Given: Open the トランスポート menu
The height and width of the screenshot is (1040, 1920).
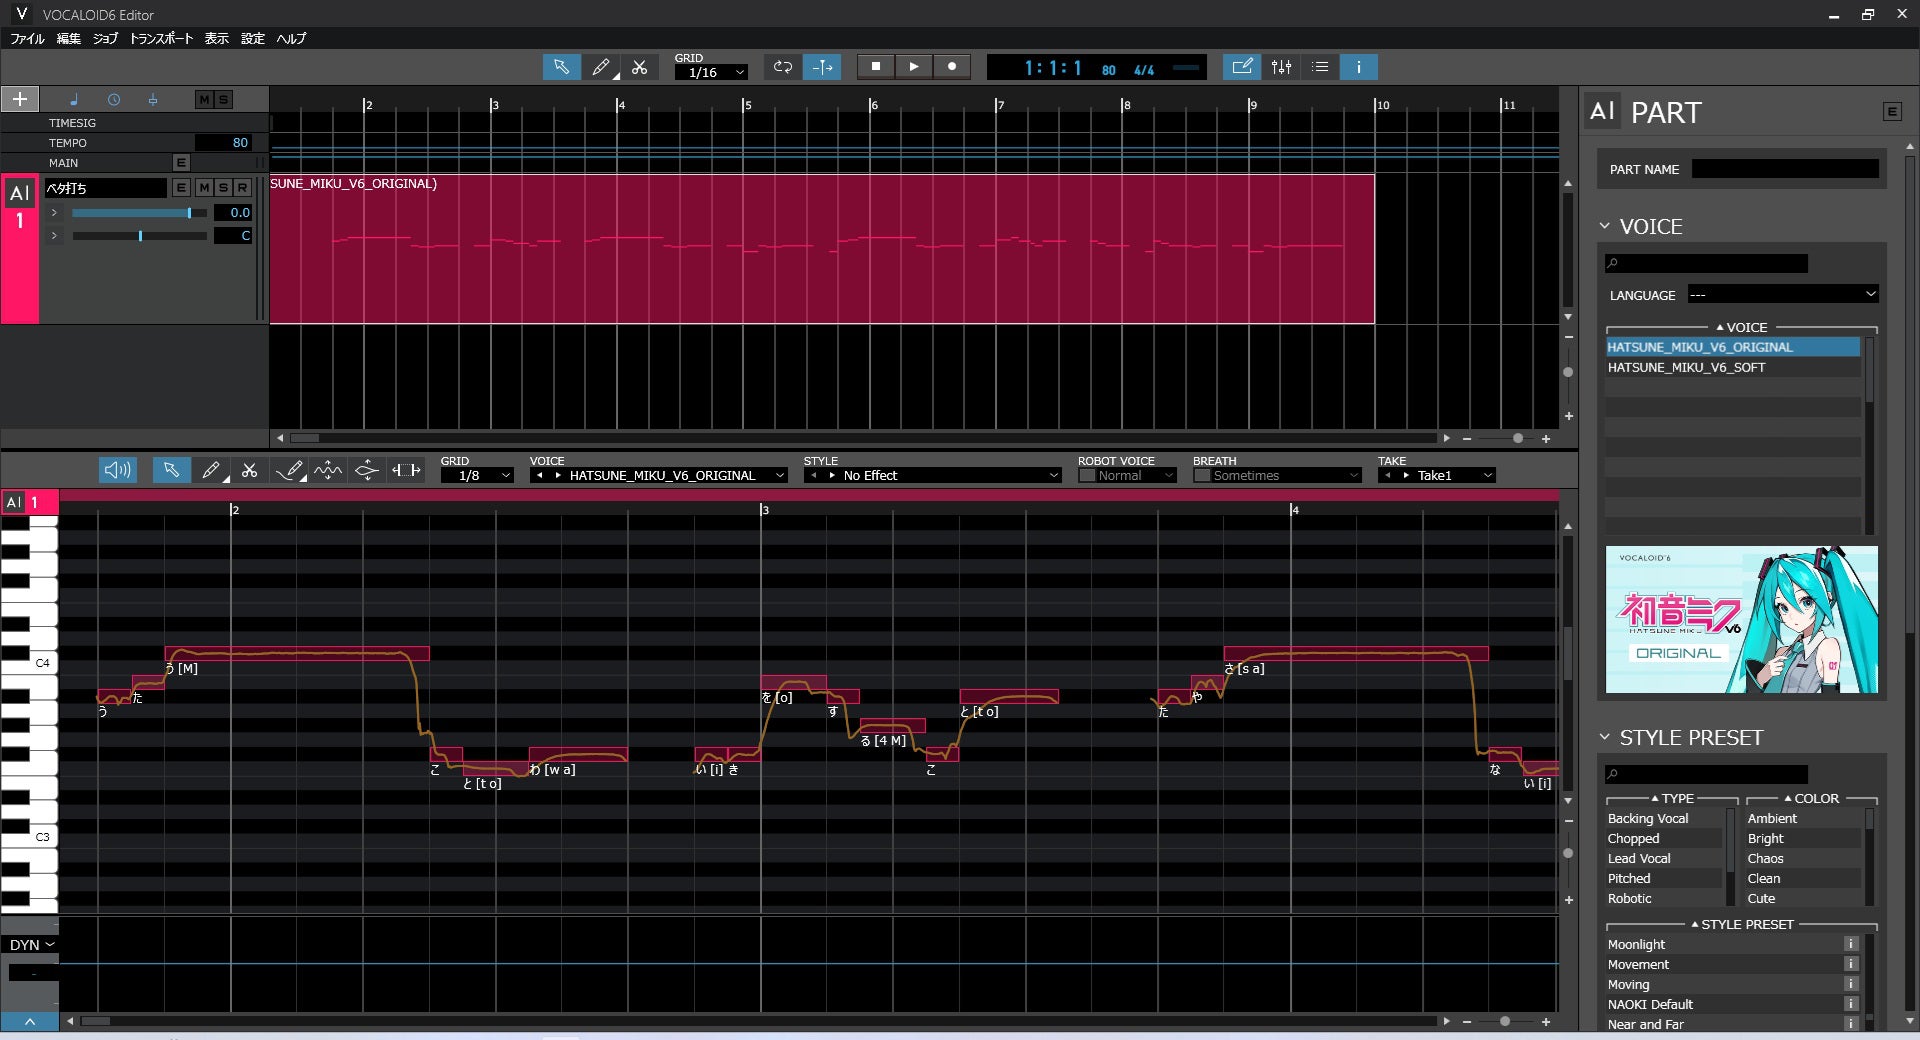Looking at the screenshot, I should pyautogui.click(x=163, y=38).
